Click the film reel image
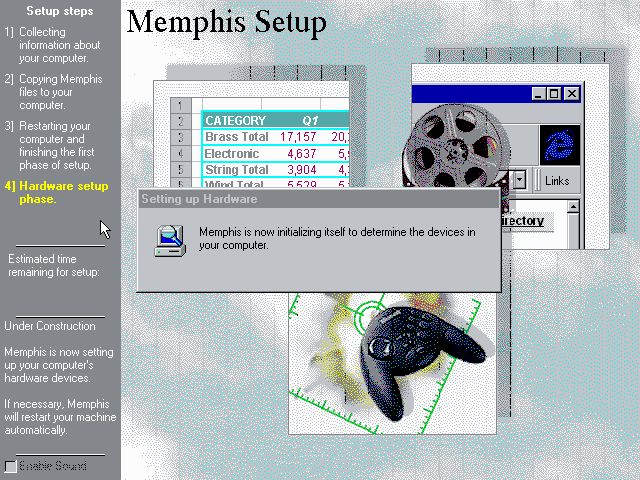This screenshot has height=480, width=640. (456, 148)
